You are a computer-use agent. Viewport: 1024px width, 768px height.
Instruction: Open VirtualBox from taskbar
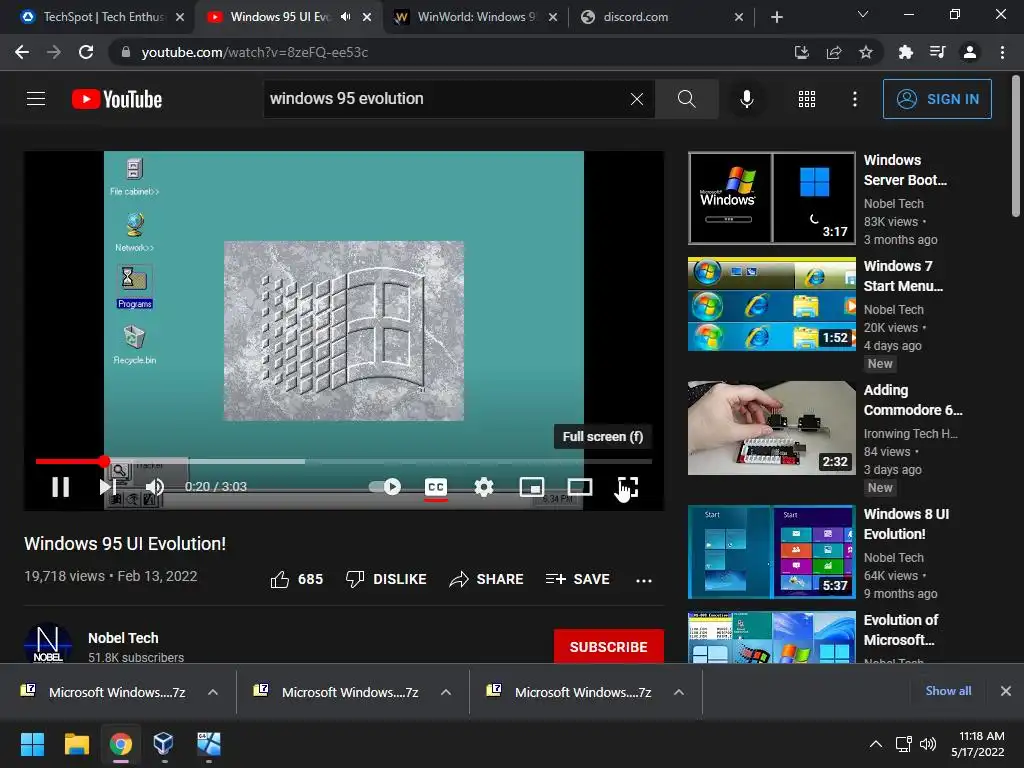[x=163, y=744]
